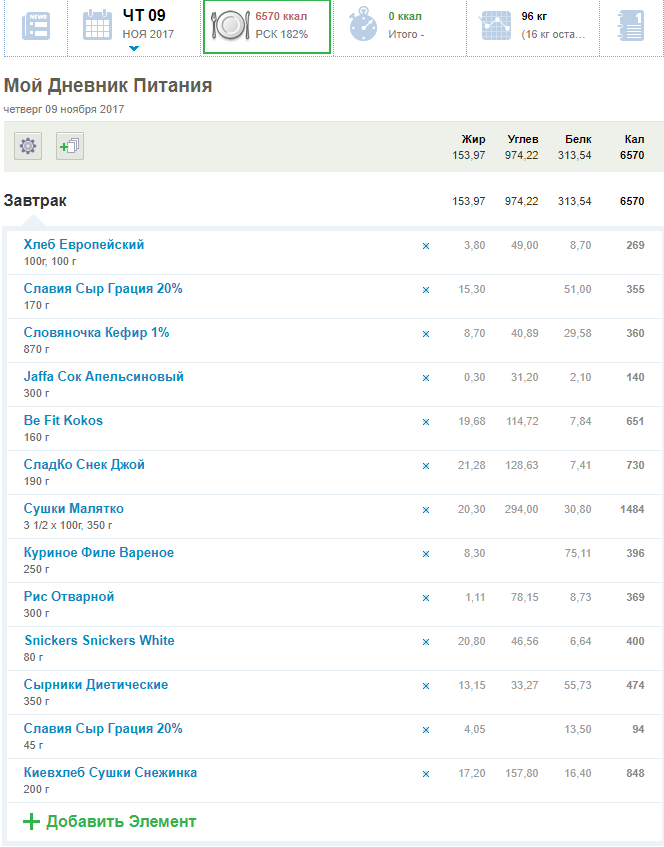Image resolution: width=664 pixels, height=847 pixels.
Task: Remove Хлеб Европейский with its X
Action: (426, 245)
